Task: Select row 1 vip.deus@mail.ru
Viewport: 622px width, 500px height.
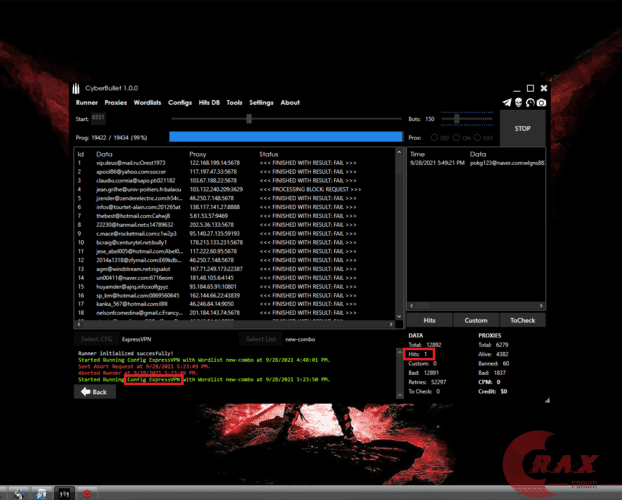Action: pyautogui.click(x=236, y=163)
